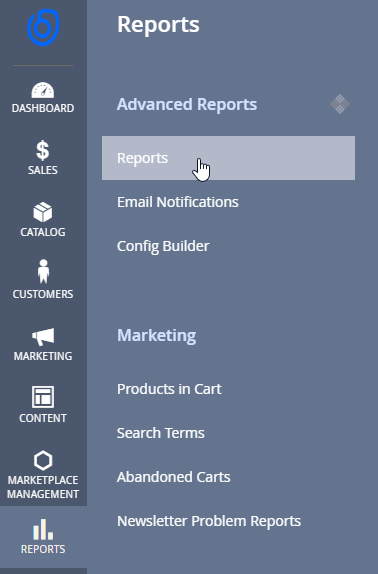Click the Reports panel title

pyautogui.click(x=158, y=25)
